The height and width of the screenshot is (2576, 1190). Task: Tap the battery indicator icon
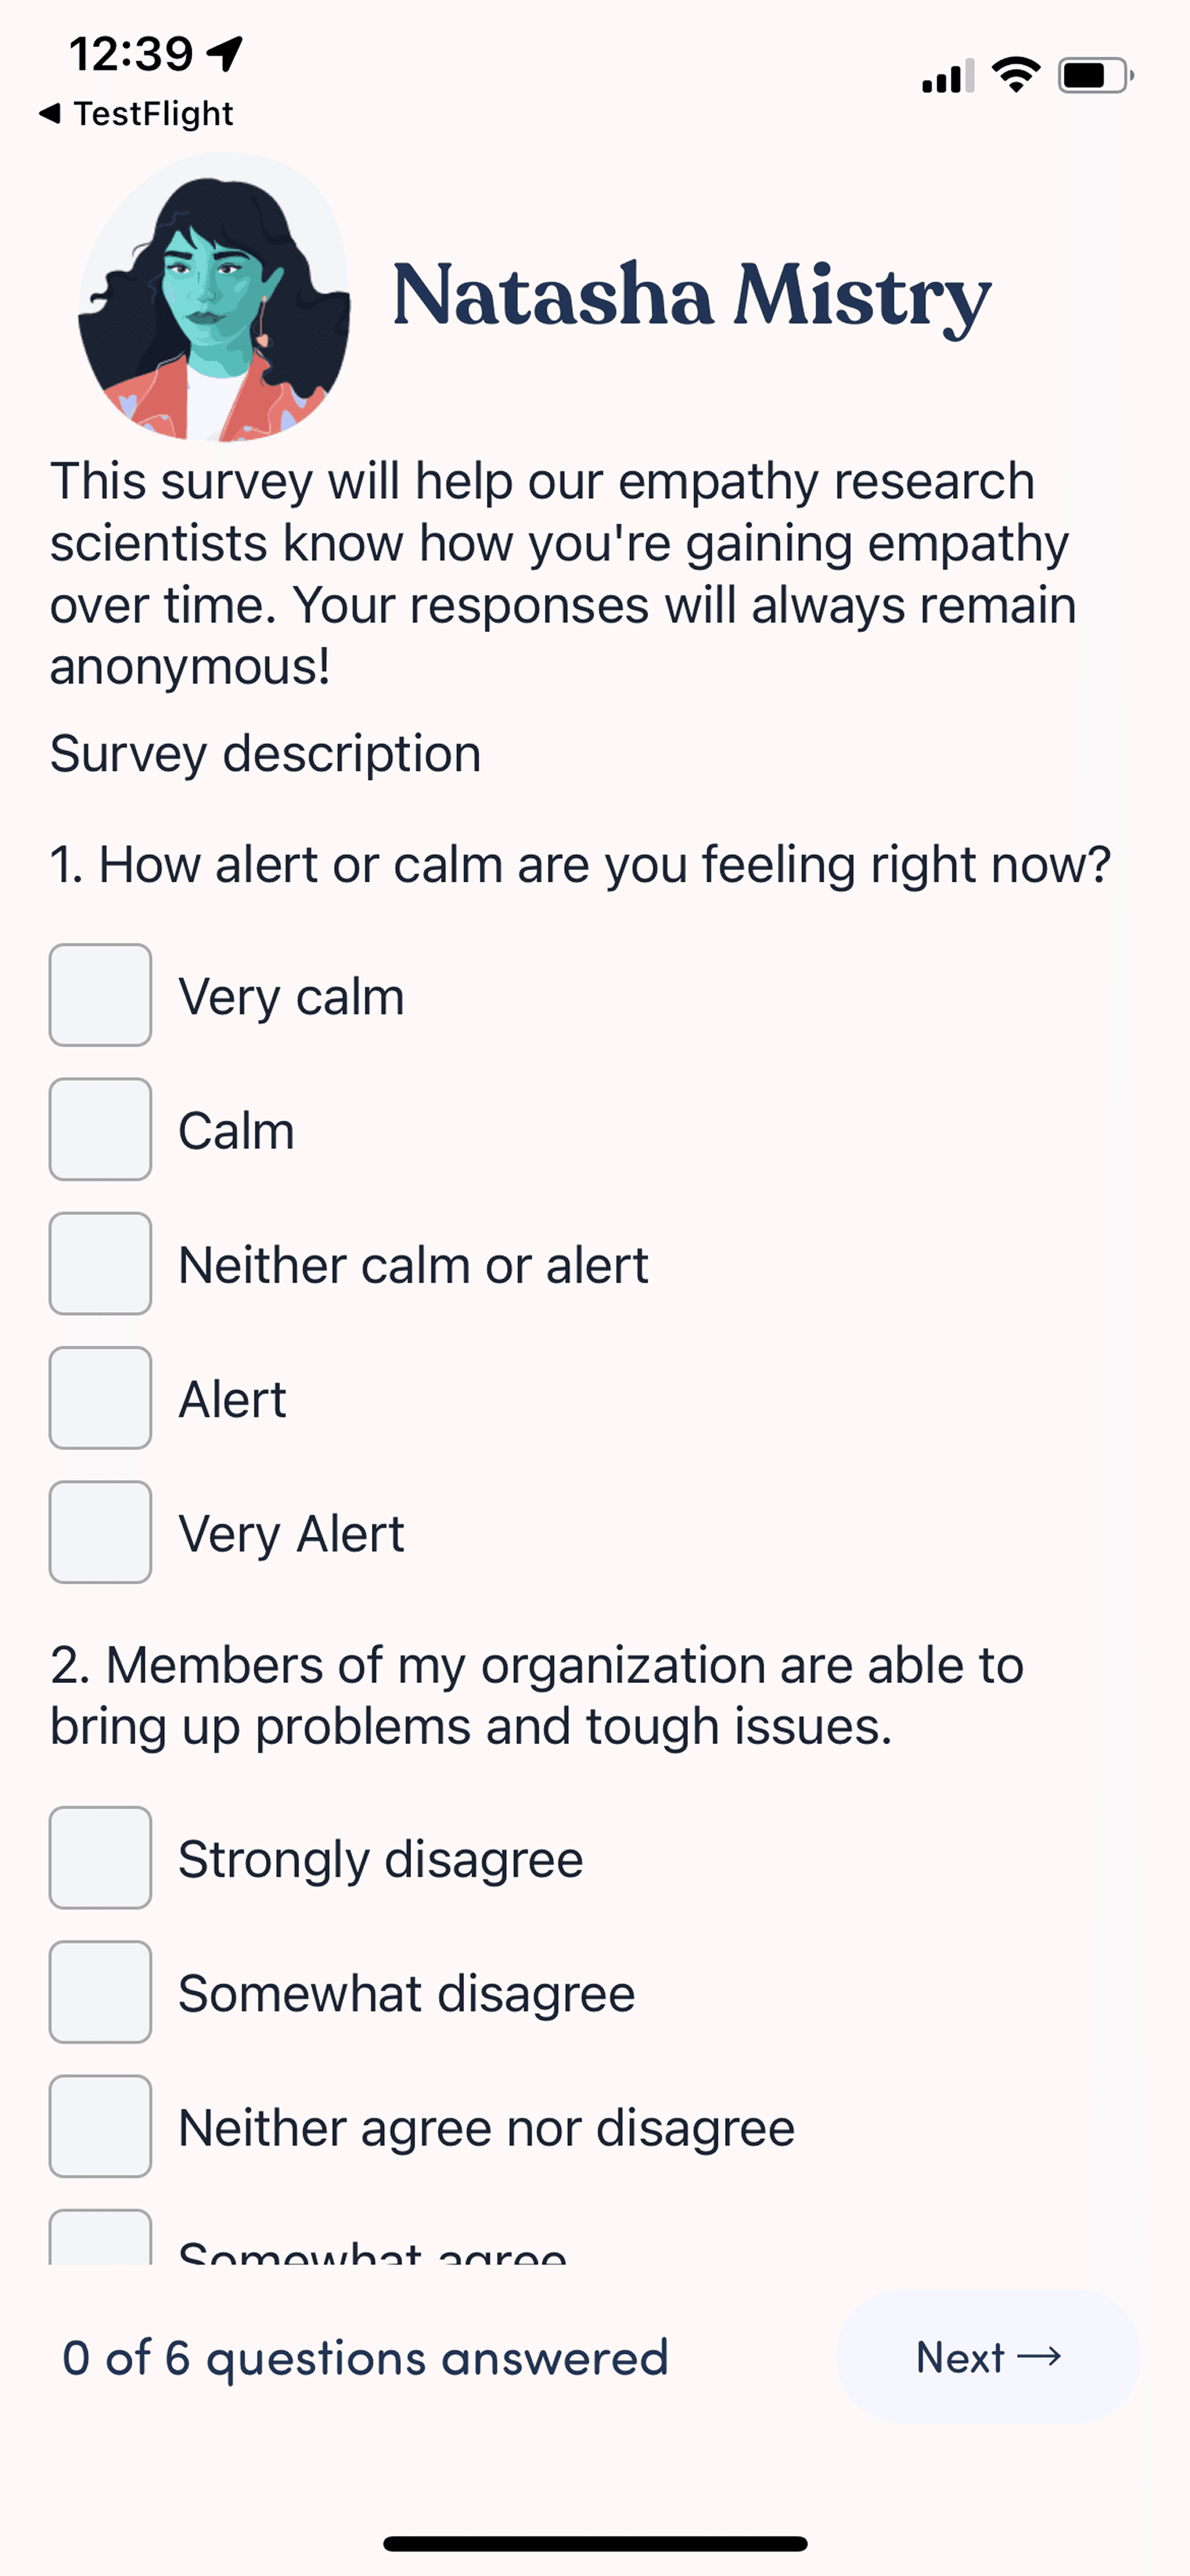tap(1095, 75)
